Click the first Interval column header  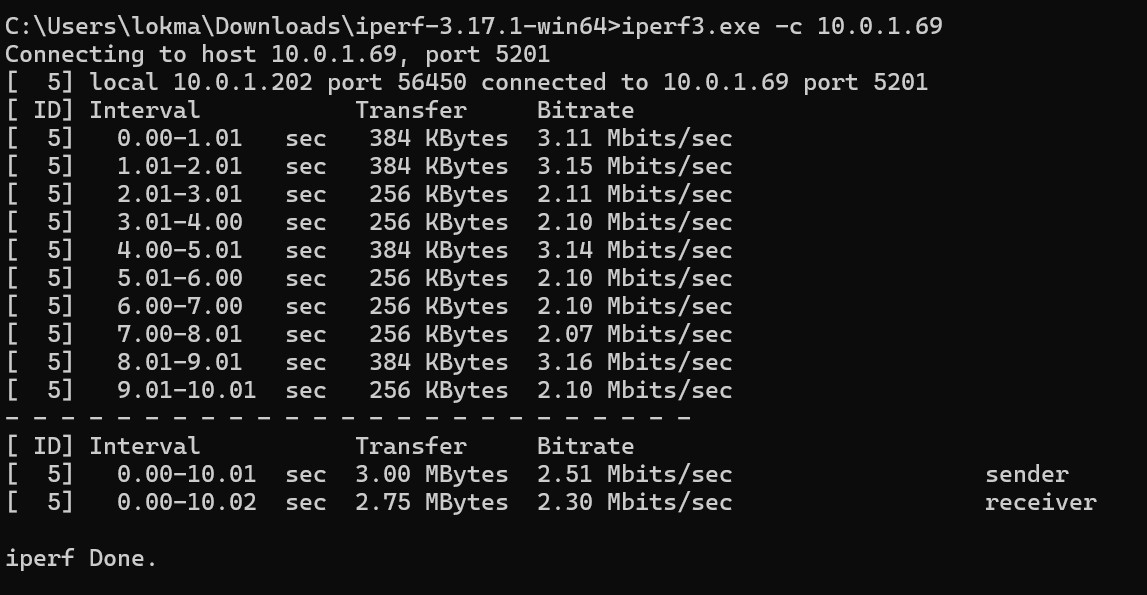click(144, 110)
